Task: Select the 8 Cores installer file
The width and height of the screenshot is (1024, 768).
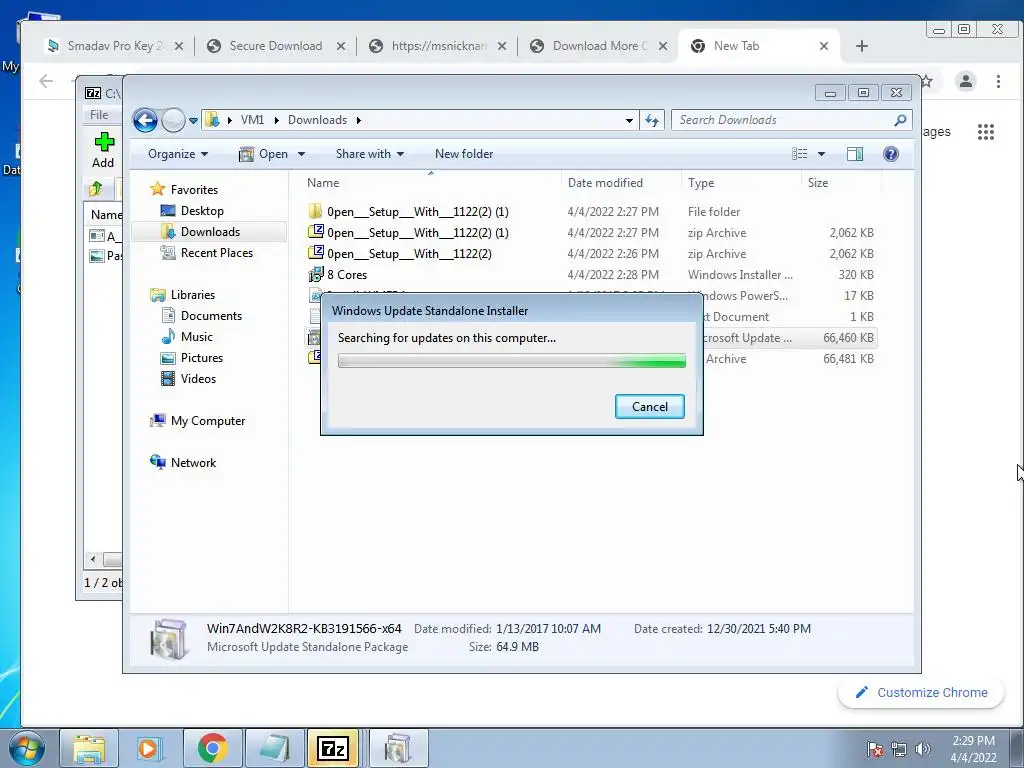Action: 592,274
